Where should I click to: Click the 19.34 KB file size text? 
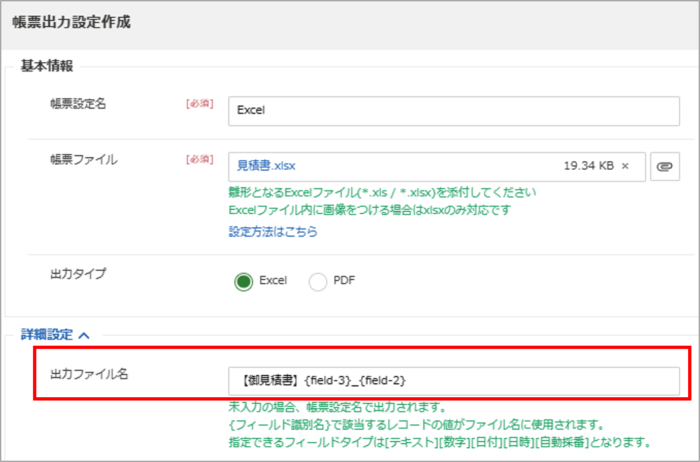coord(588,166)
